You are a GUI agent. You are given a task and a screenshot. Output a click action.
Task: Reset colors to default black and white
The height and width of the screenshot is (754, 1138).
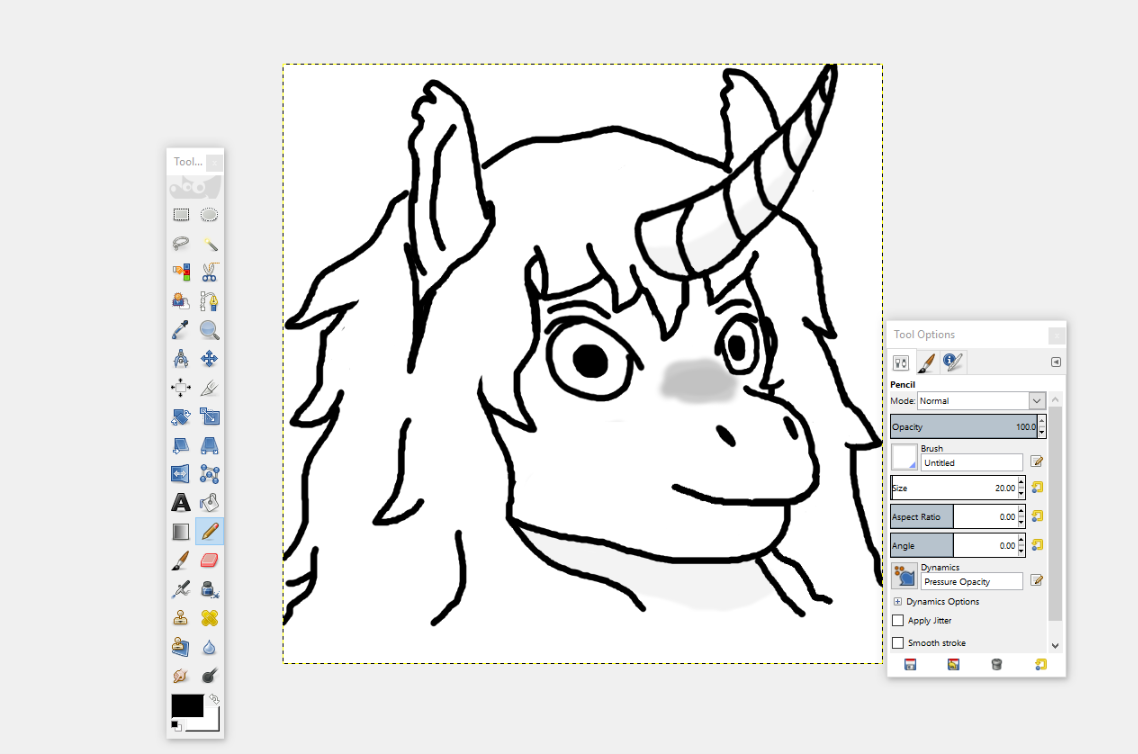coord(176,726)
